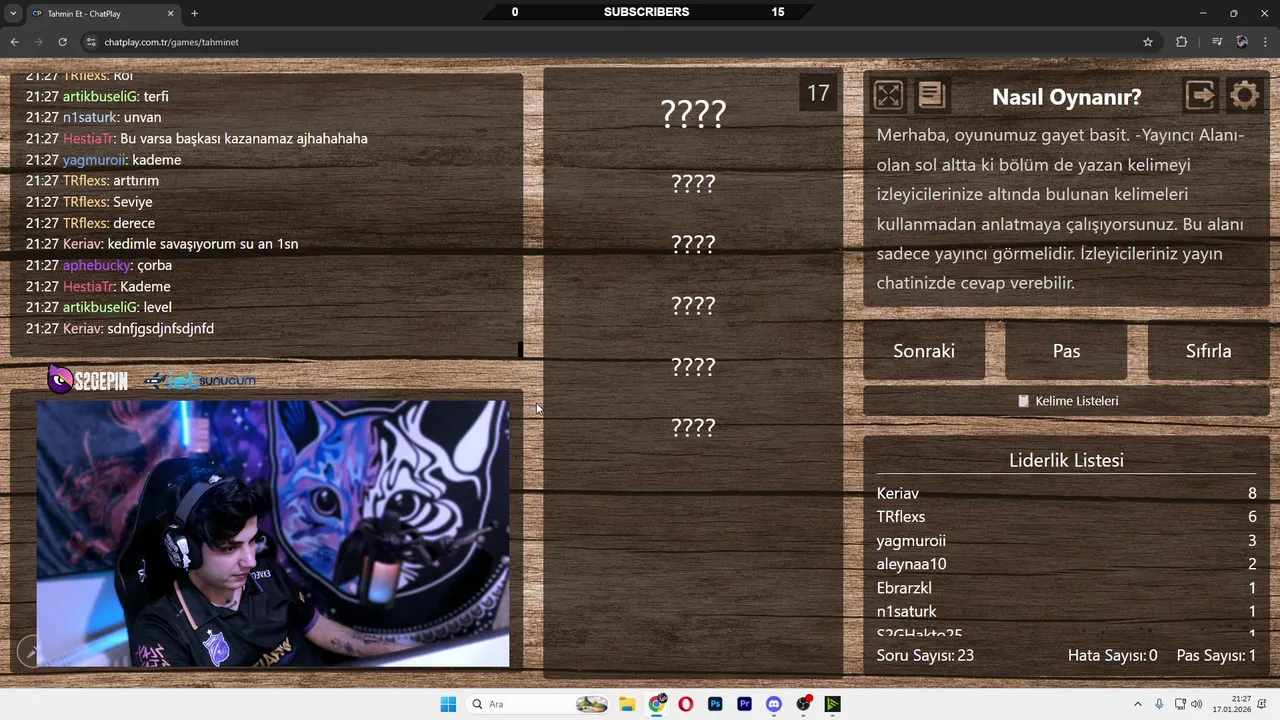
Task: Click chat message 'Keriav: sdnfjgsdjnfsdjnfd'
Action: tap(120, 329)
